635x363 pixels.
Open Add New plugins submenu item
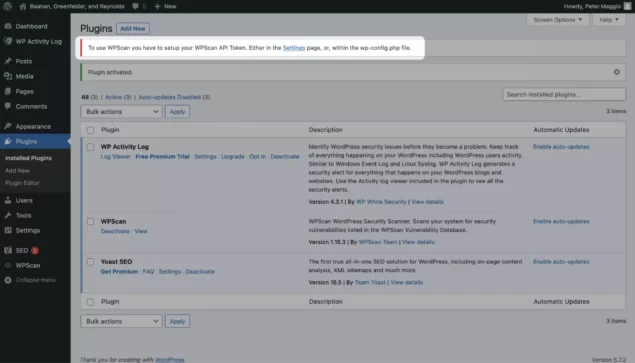pos(17,171)
